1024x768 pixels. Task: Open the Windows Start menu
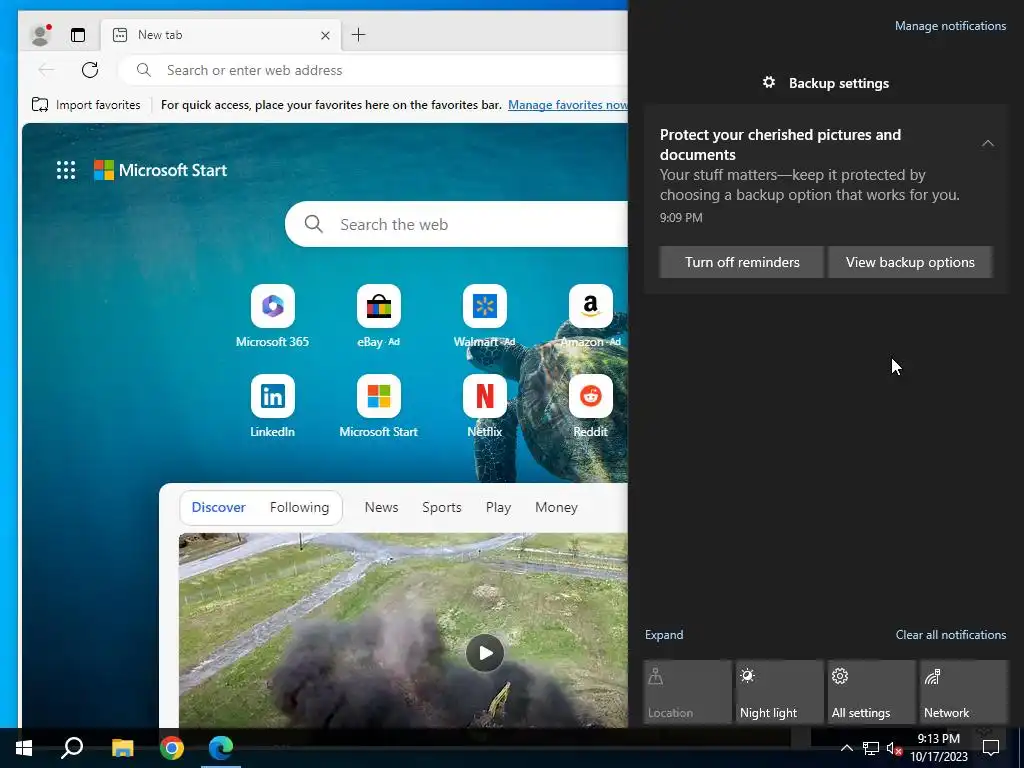tap(24, 748)
